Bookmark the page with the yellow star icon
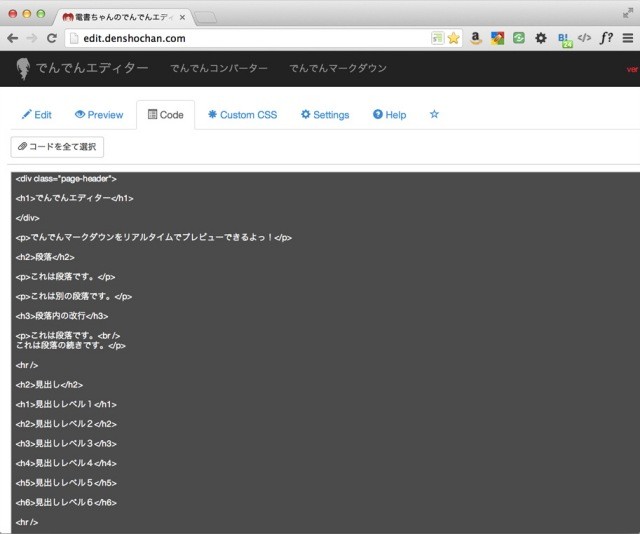The width and height of the screenshot is (640, 534). [453, 38]
